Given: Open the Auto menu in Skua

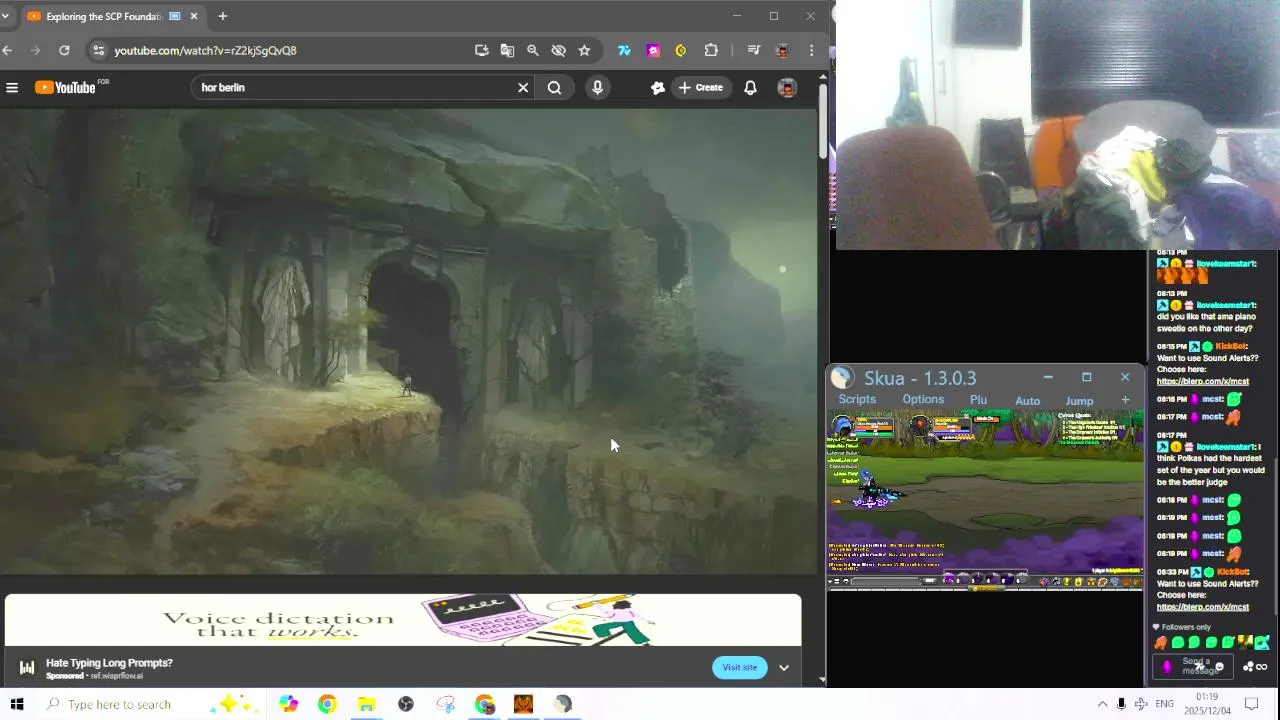Looking at the screenshot, I should tap(1028, 400).
